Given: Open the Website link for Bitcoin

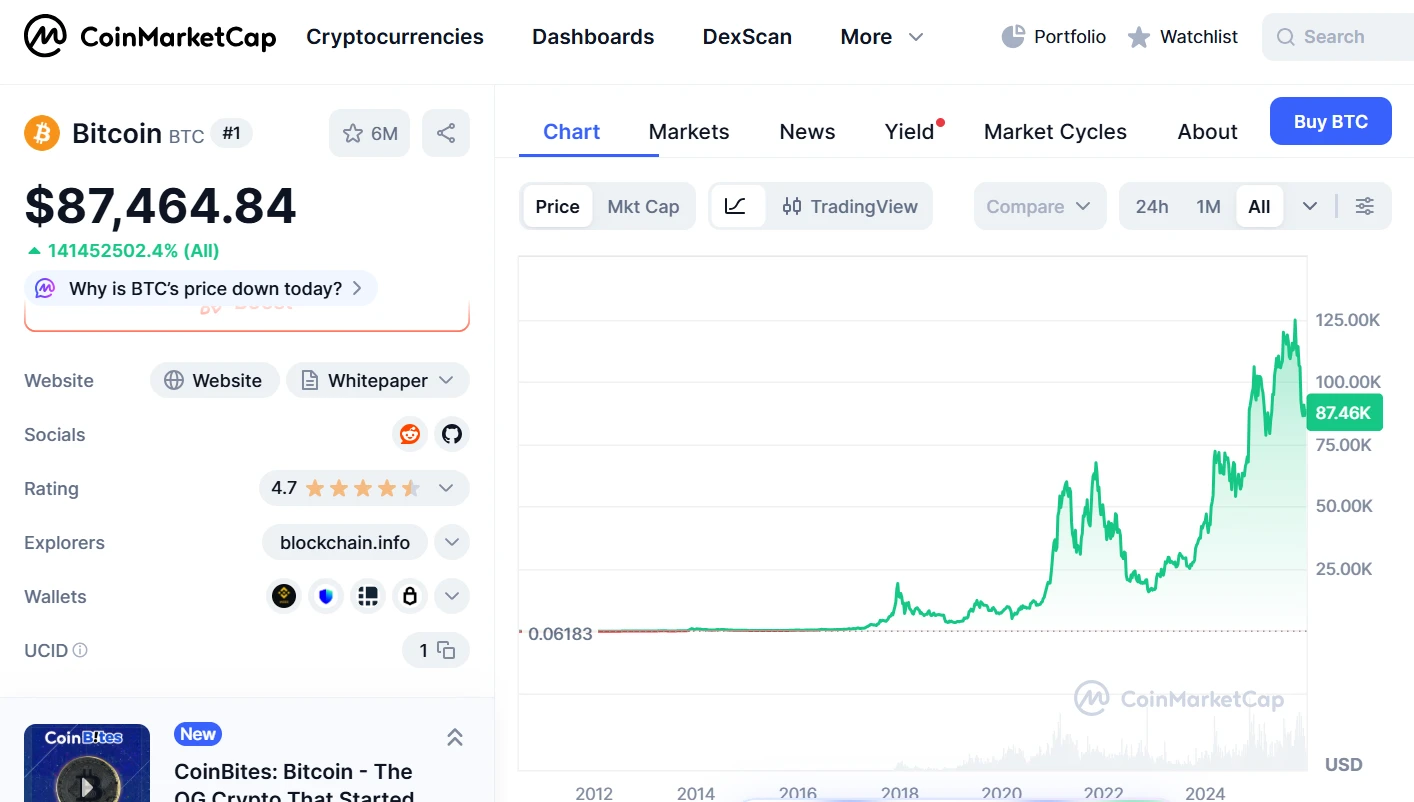Looking at the screenshot, I should coord(214,380).
